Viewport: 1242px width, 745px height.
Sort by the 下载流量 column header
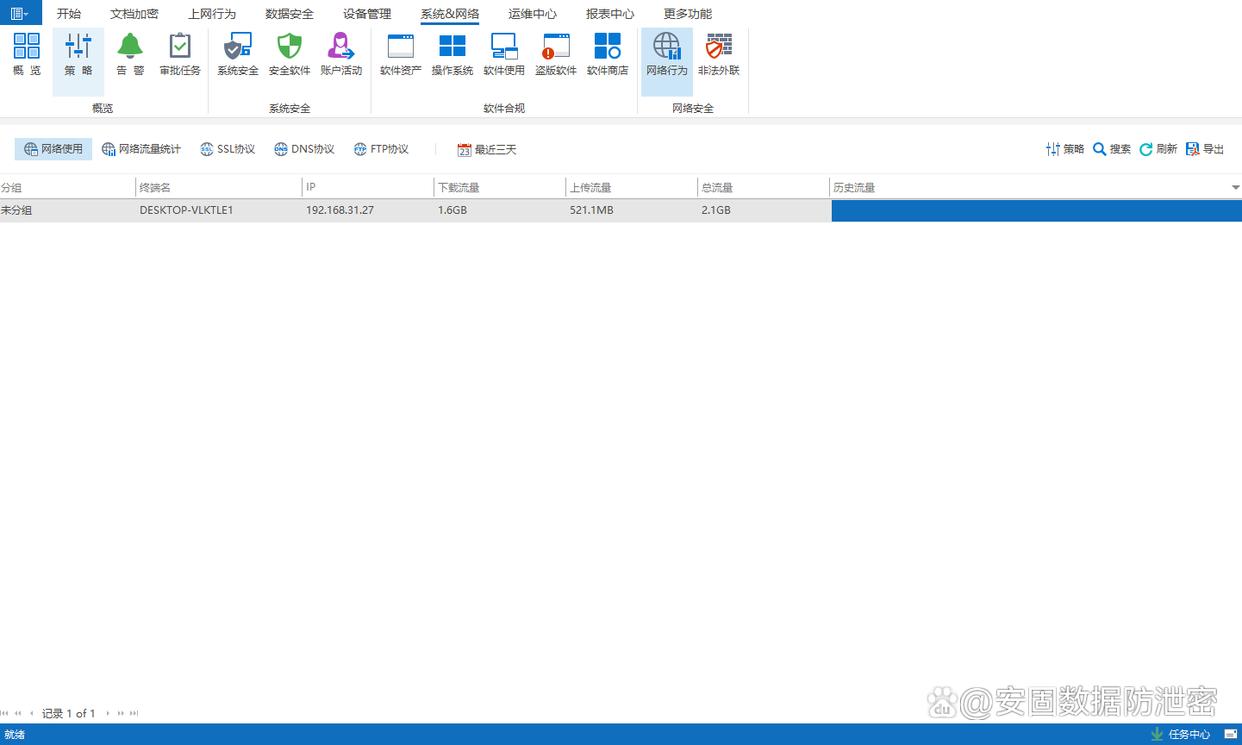(500, 187)
